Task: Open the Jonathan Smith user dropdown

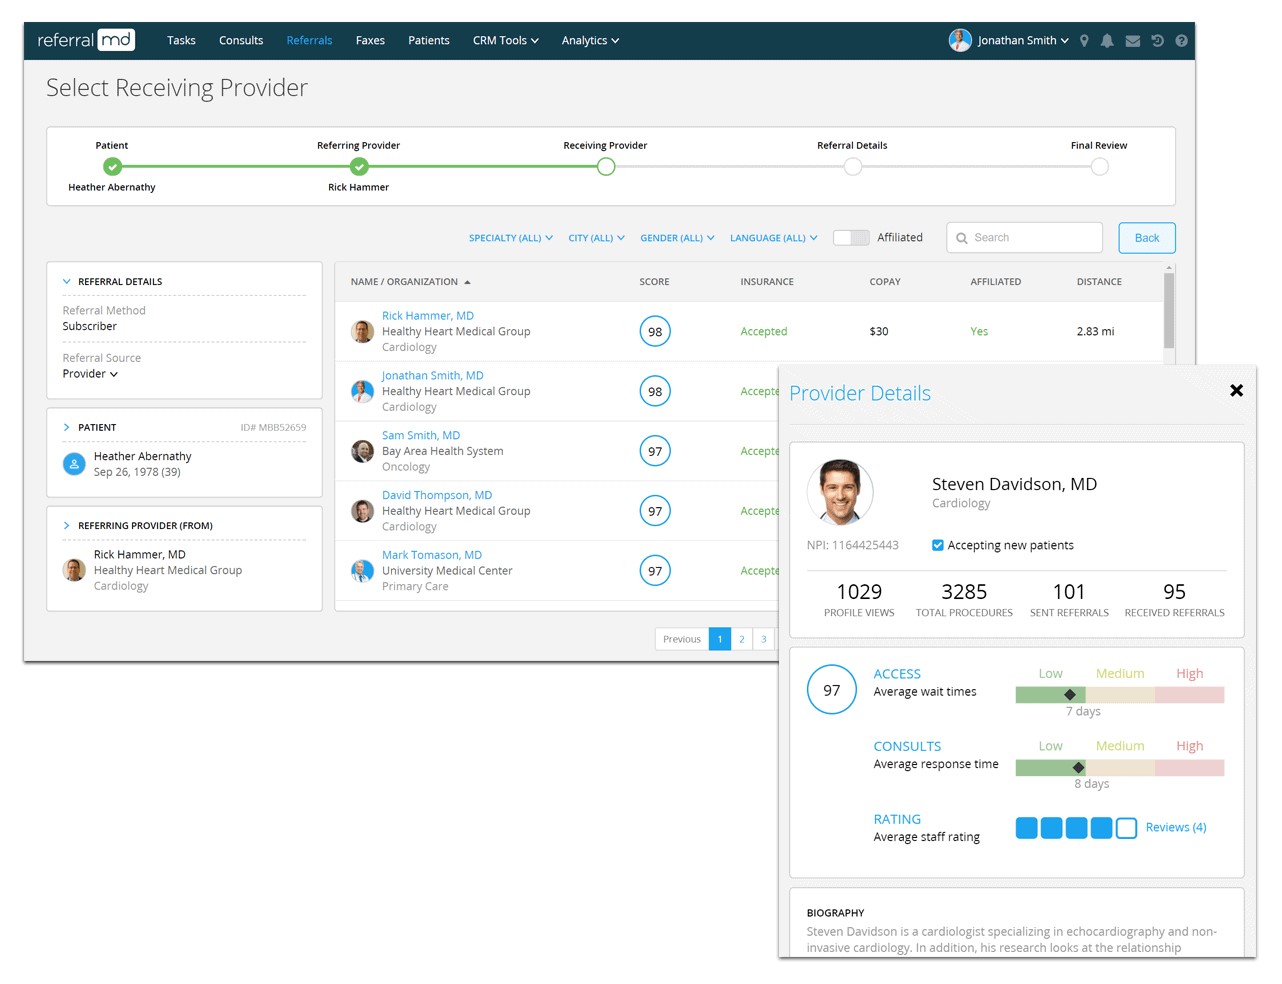Action: click(x=1023, y=41)
